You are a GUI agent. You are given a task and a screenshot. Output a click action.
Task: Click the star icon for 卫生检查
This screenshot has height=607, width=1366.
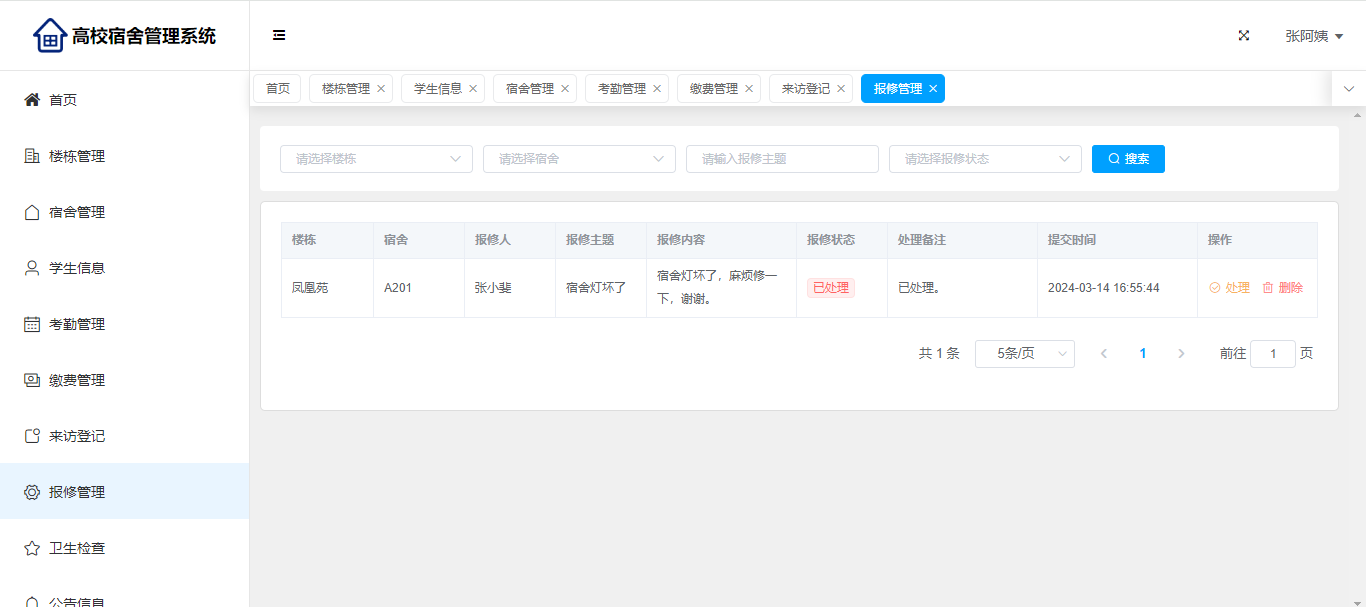click(32, 548)
